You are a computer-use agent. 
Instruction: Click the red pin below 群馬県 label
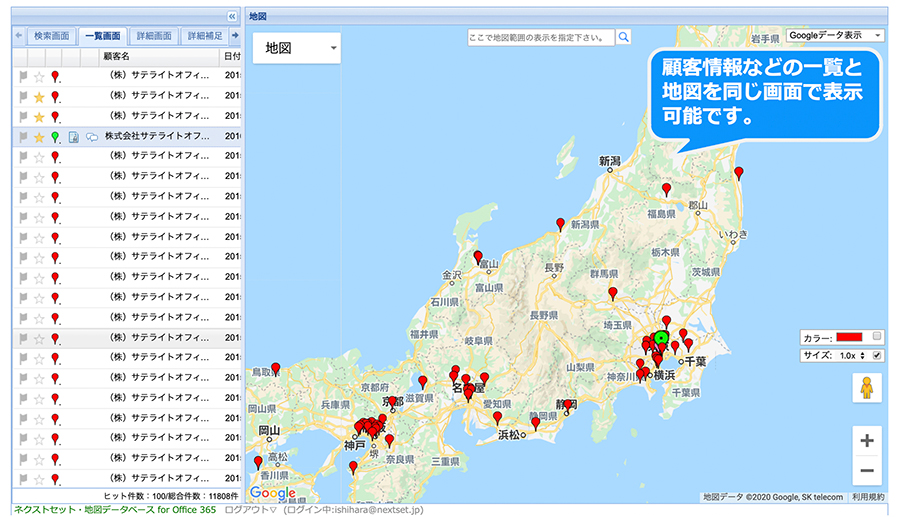pyautogui.click(x=613, y=294)
